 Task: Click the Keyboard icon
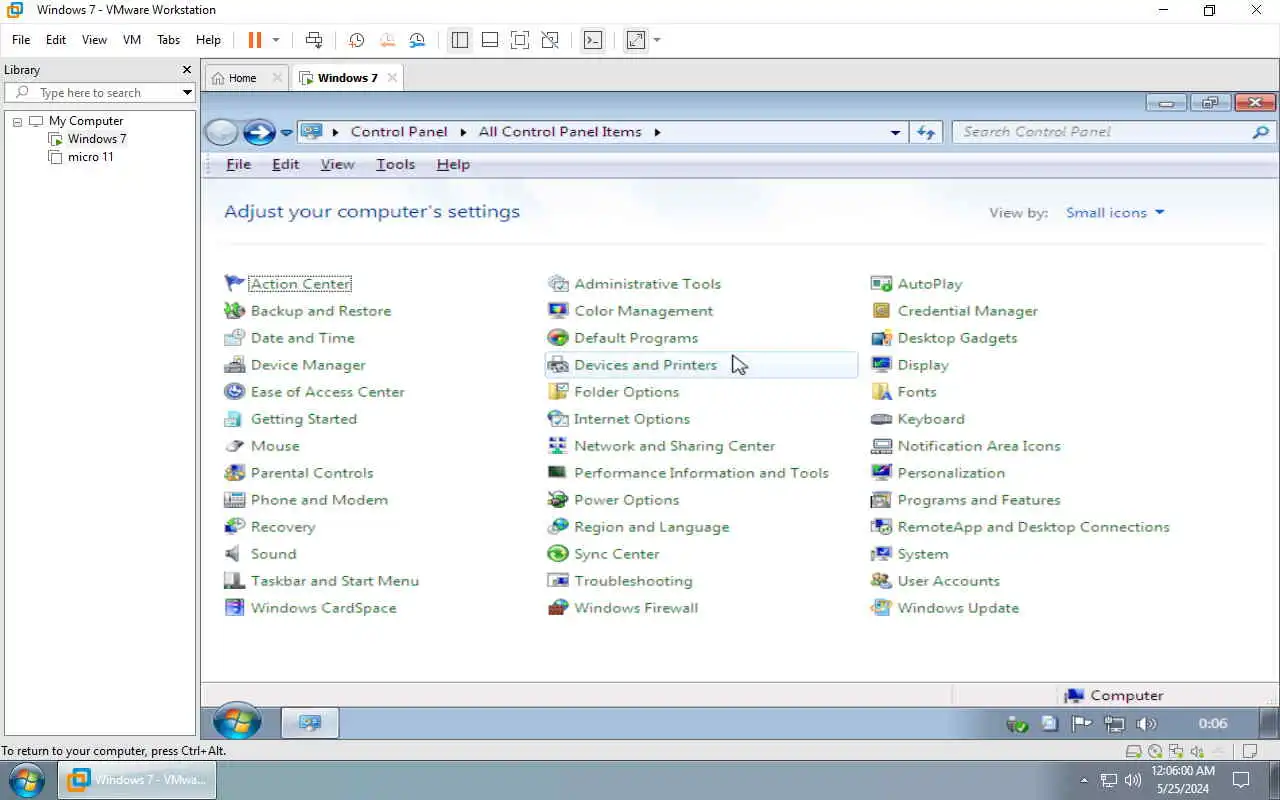click(x=881, y=419)
